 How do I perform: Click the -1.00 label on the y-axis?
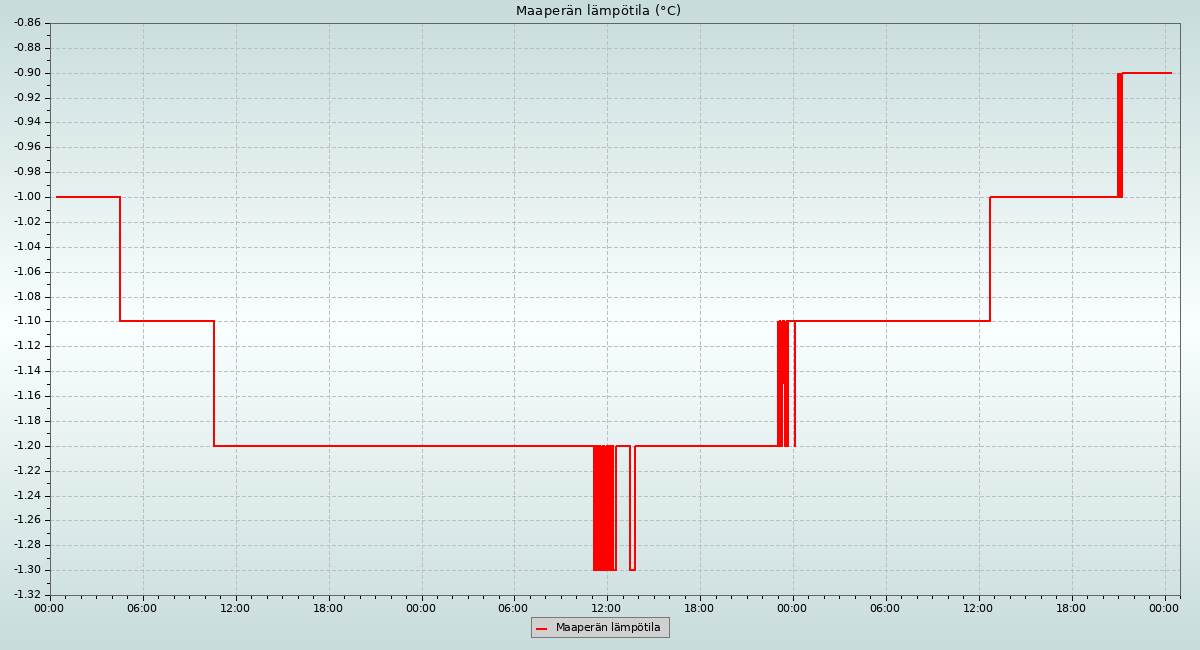pos(27,197)
